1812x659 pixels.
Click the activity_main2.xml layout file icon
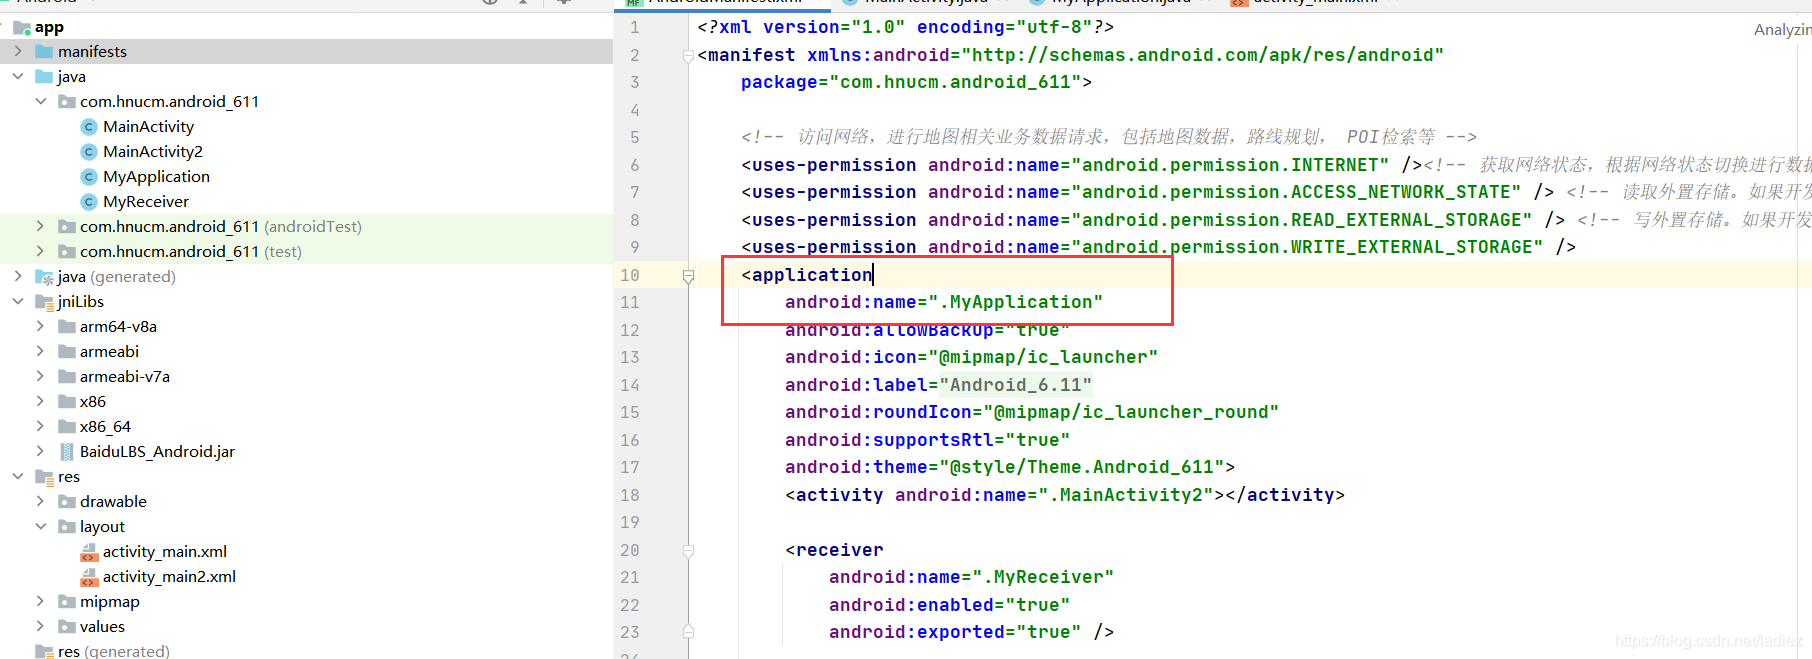[x=89, y=577]
